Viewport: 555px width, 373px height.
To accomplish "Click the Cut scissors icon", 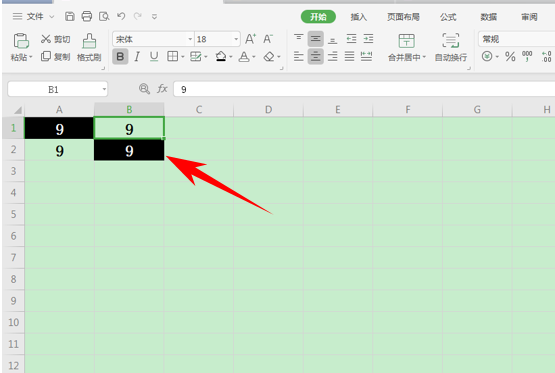I will pyautogui.click(x=46, y=39).
